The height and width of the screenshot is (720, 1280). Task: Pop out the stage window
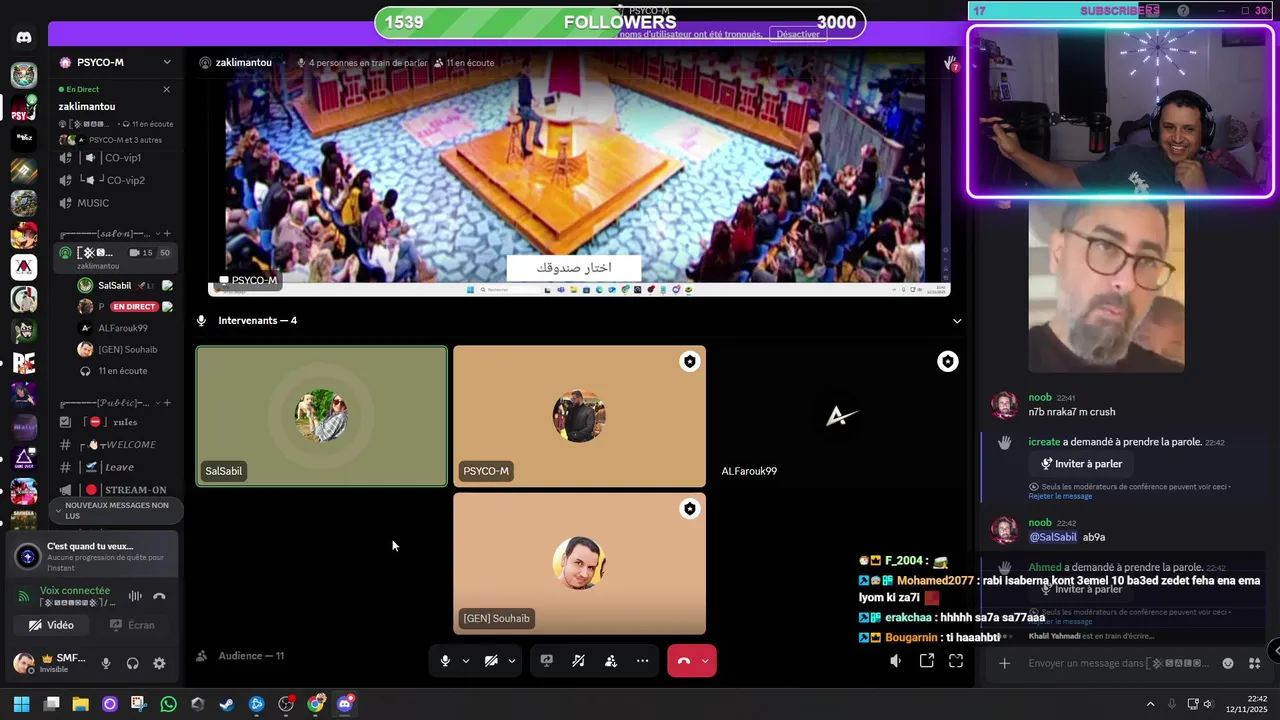point(927,661)
